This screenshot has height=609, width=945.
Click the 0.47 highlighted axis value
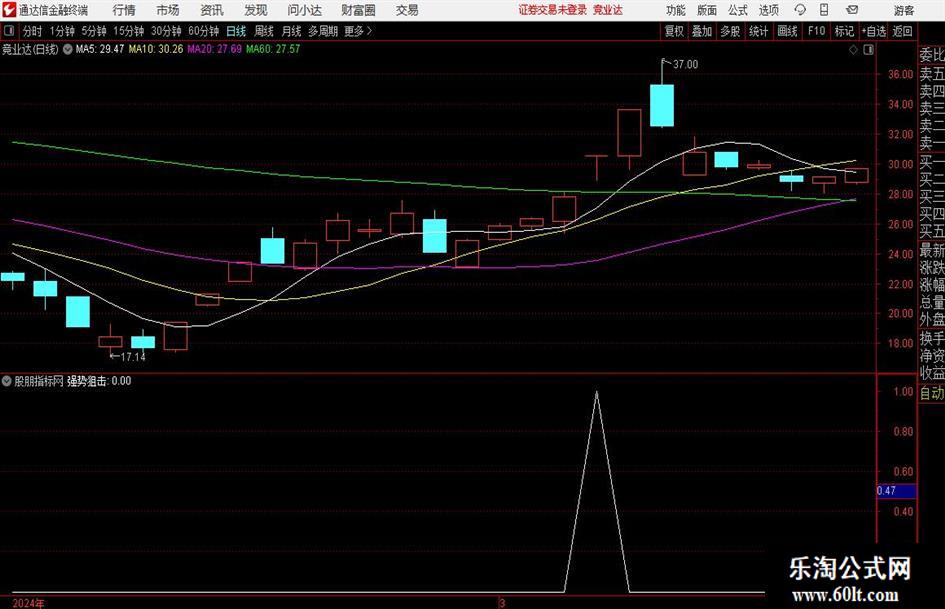coord(896,491)
